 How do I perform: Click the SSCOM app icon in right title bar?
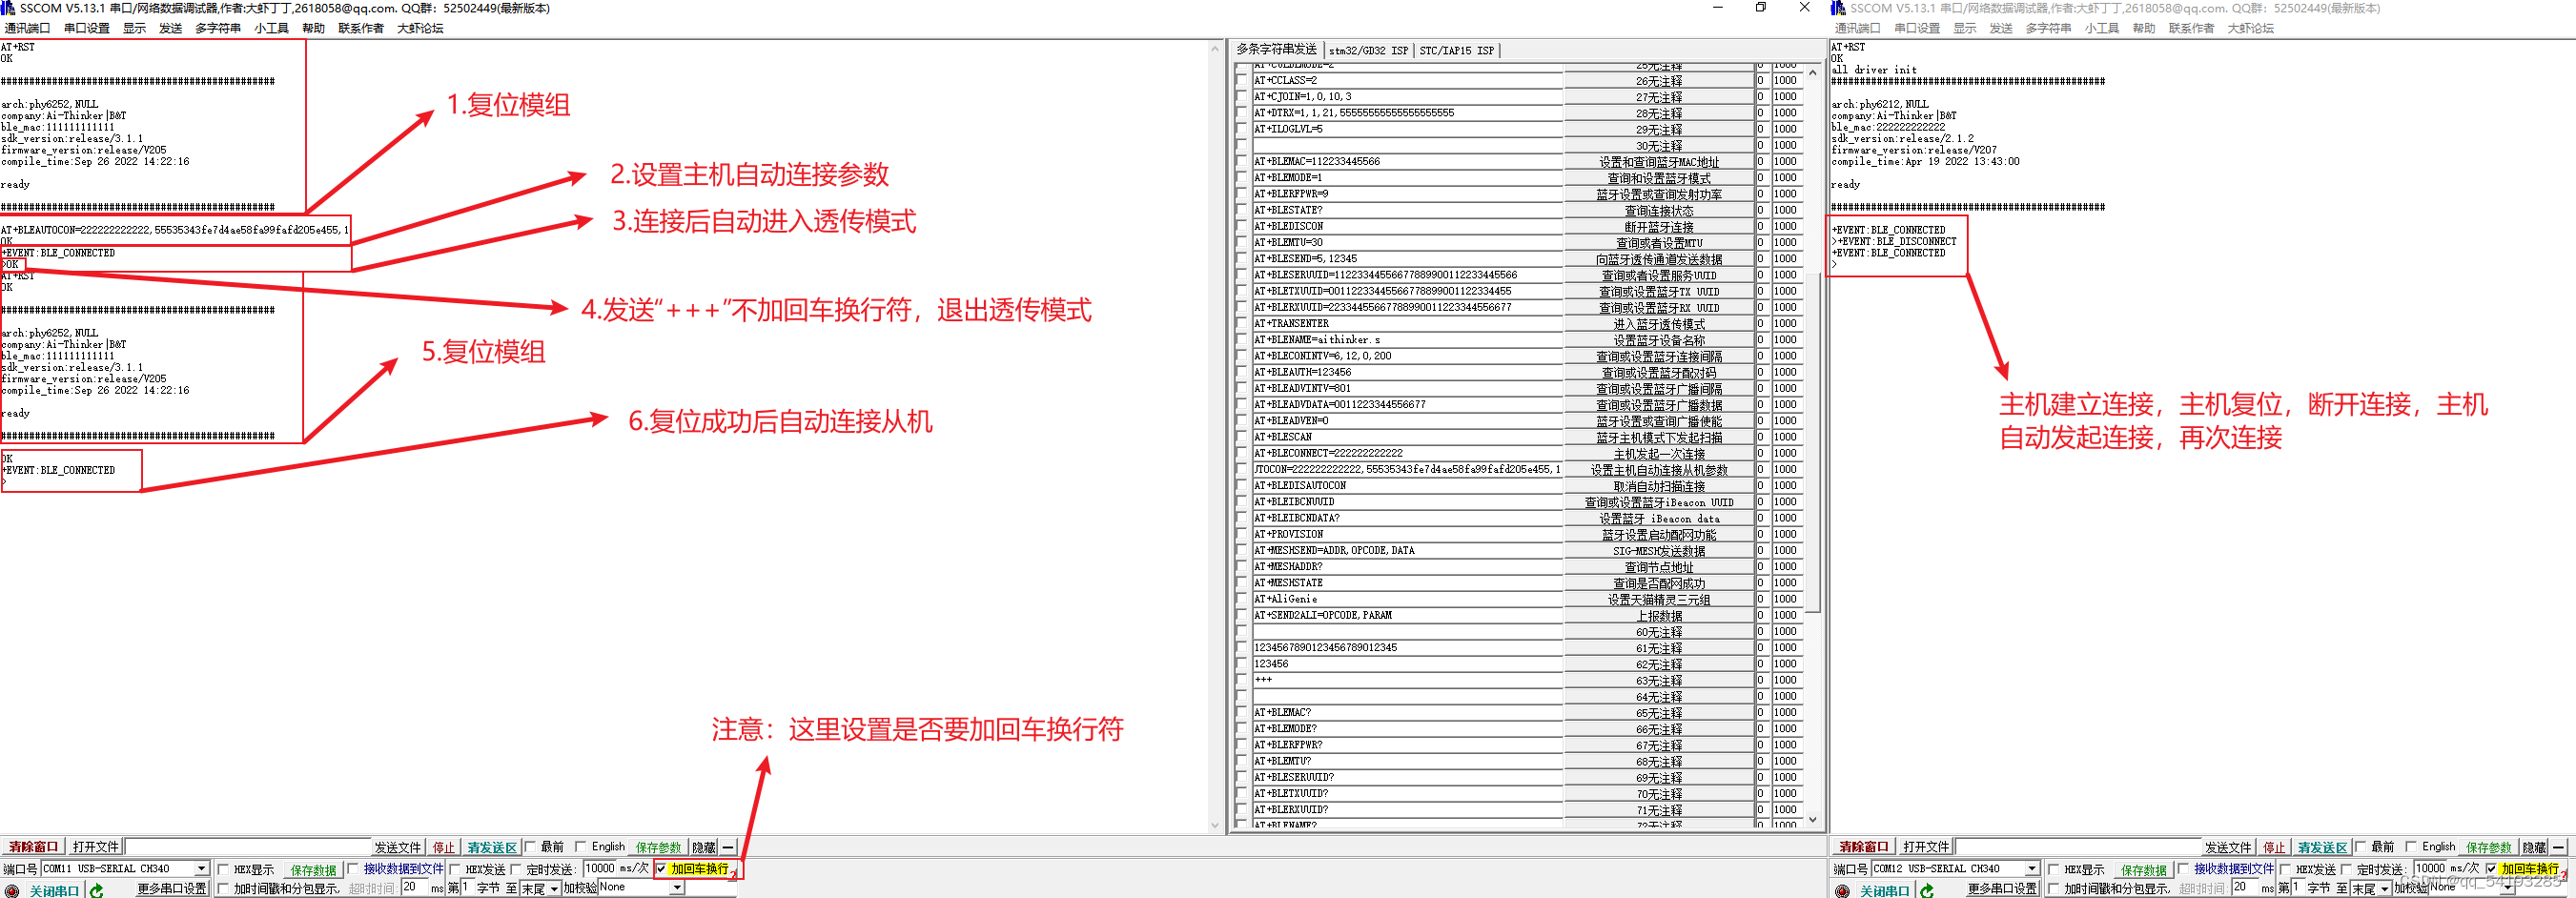pyautogui.click(x=1838, y=8)
